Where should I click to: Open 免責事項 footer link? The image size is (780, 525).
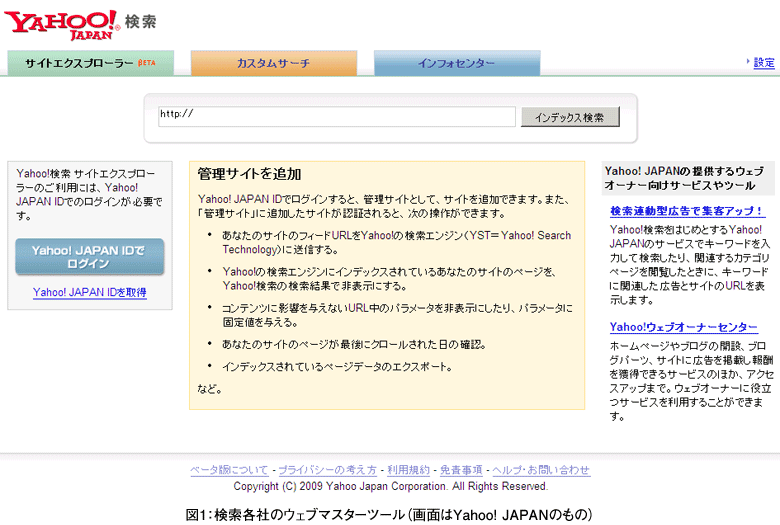461,470
